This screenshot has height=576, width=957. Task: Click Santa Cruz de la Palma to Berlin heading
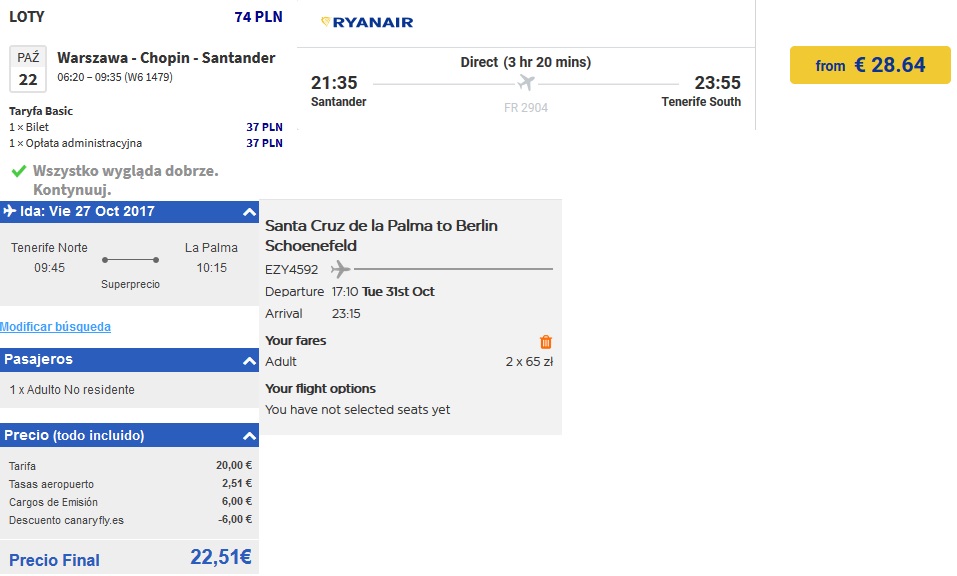(x=381, y=236)
